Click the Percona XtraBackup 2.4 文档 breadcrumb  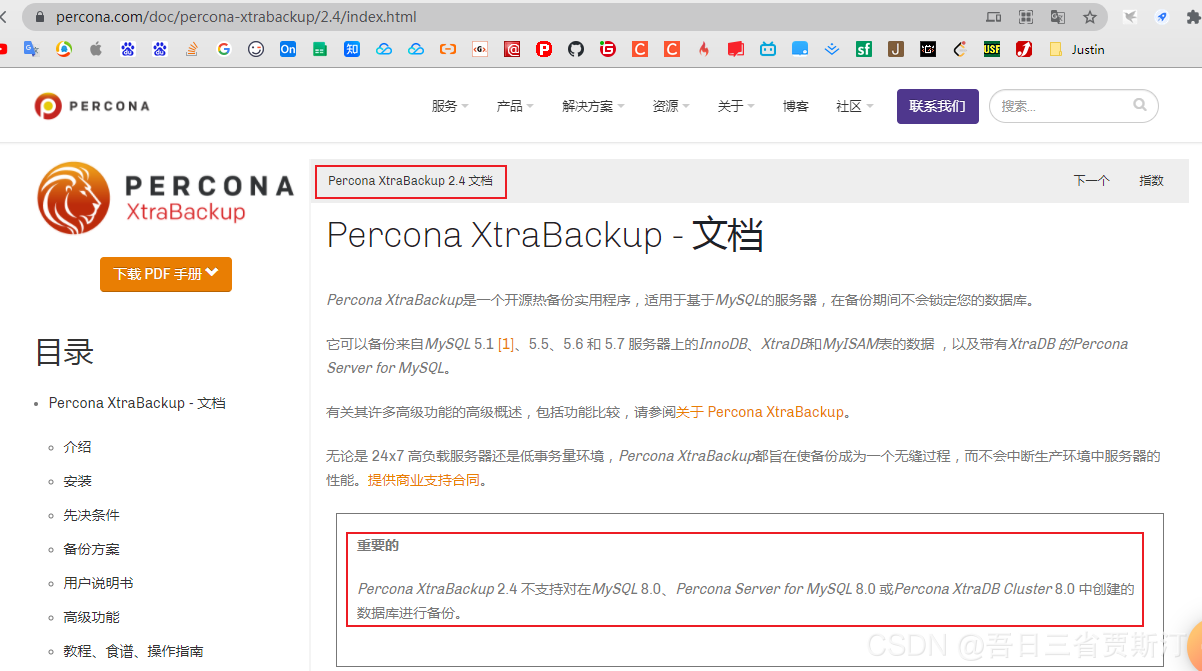click(411, 181)
